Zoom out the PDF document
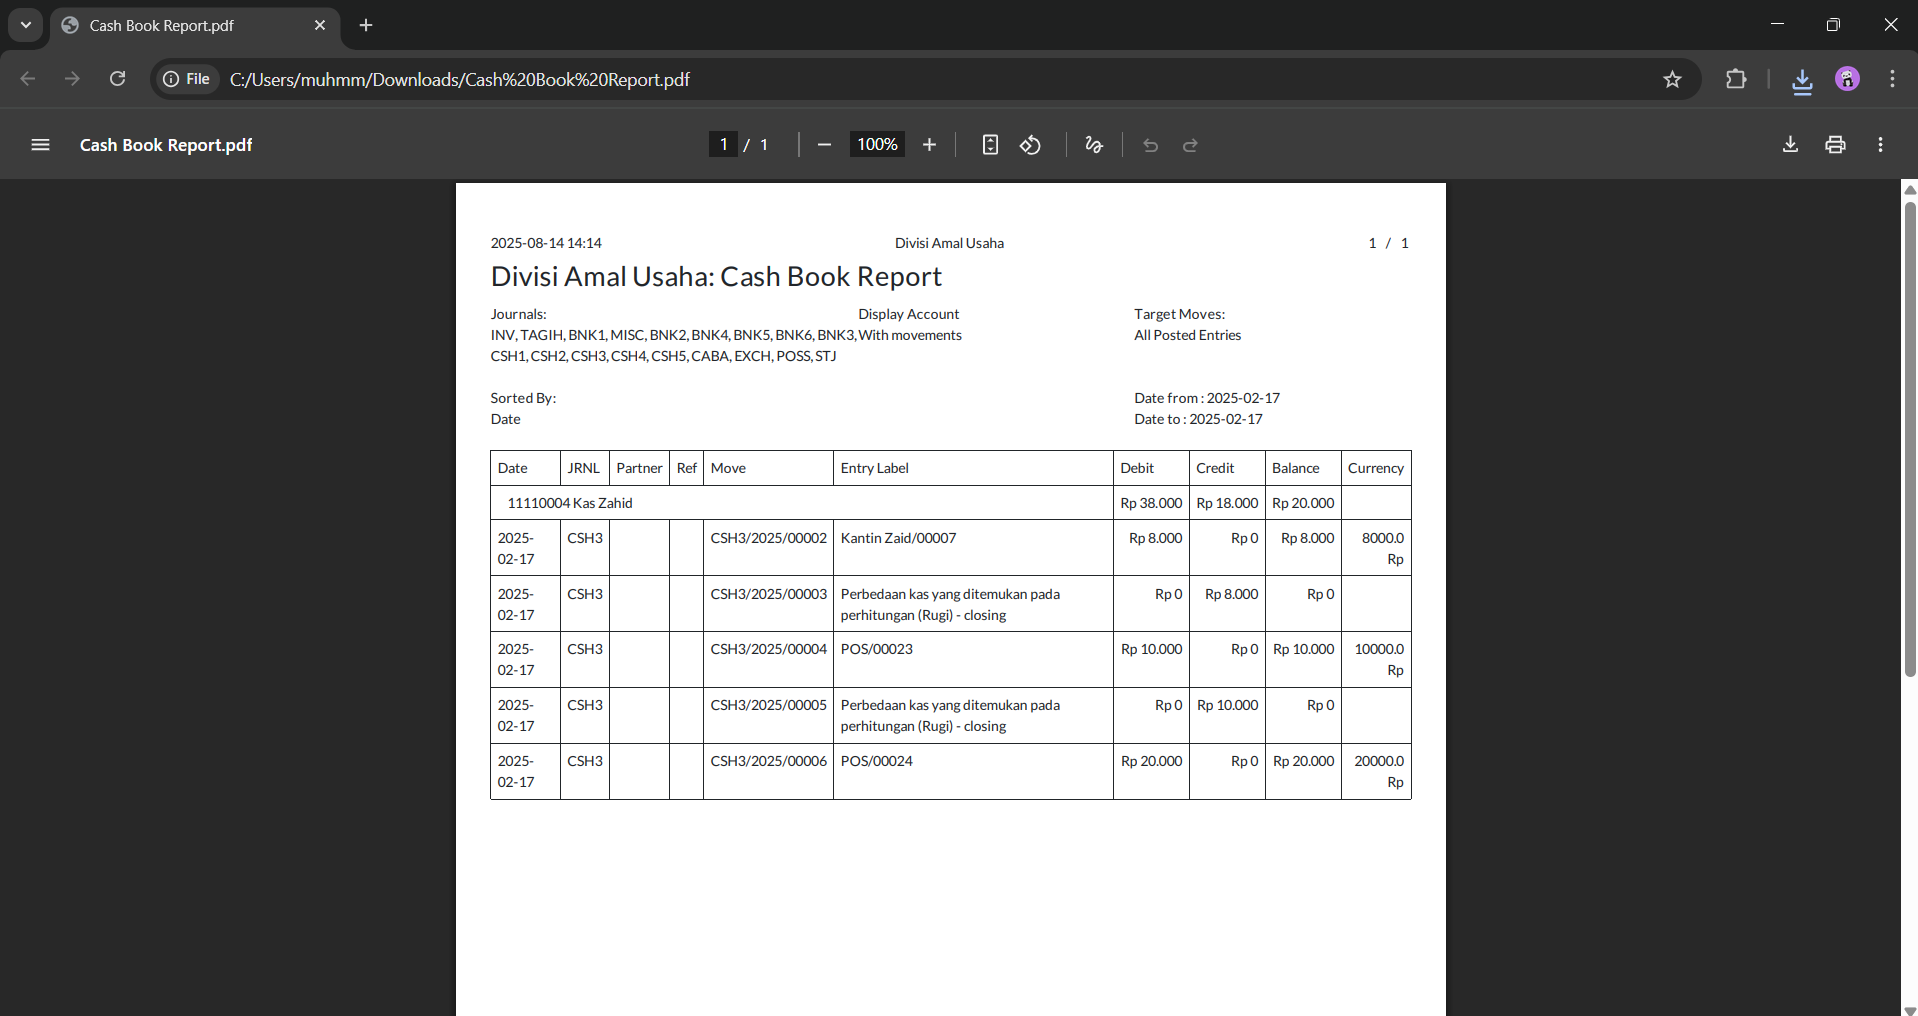This screenshot has height=1016, width=1918. pyautogui.click(x=824, y=145)
